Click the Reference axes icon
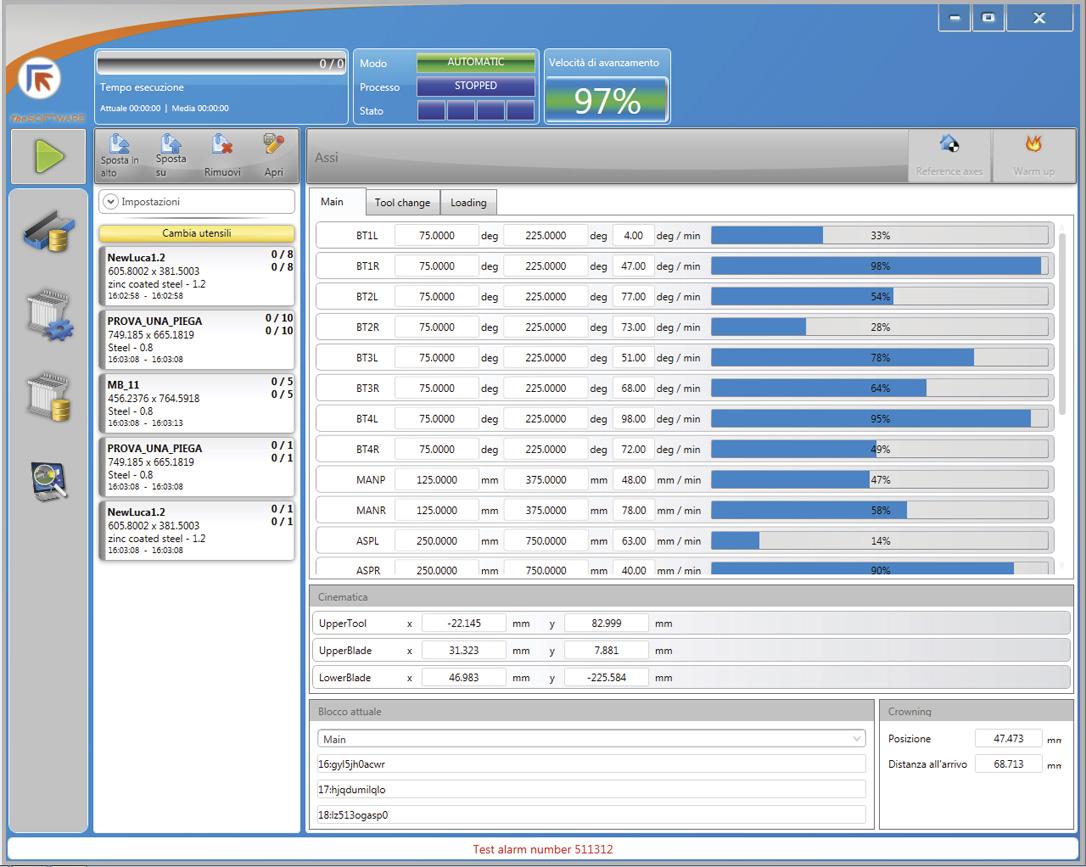 click(949, 145)
